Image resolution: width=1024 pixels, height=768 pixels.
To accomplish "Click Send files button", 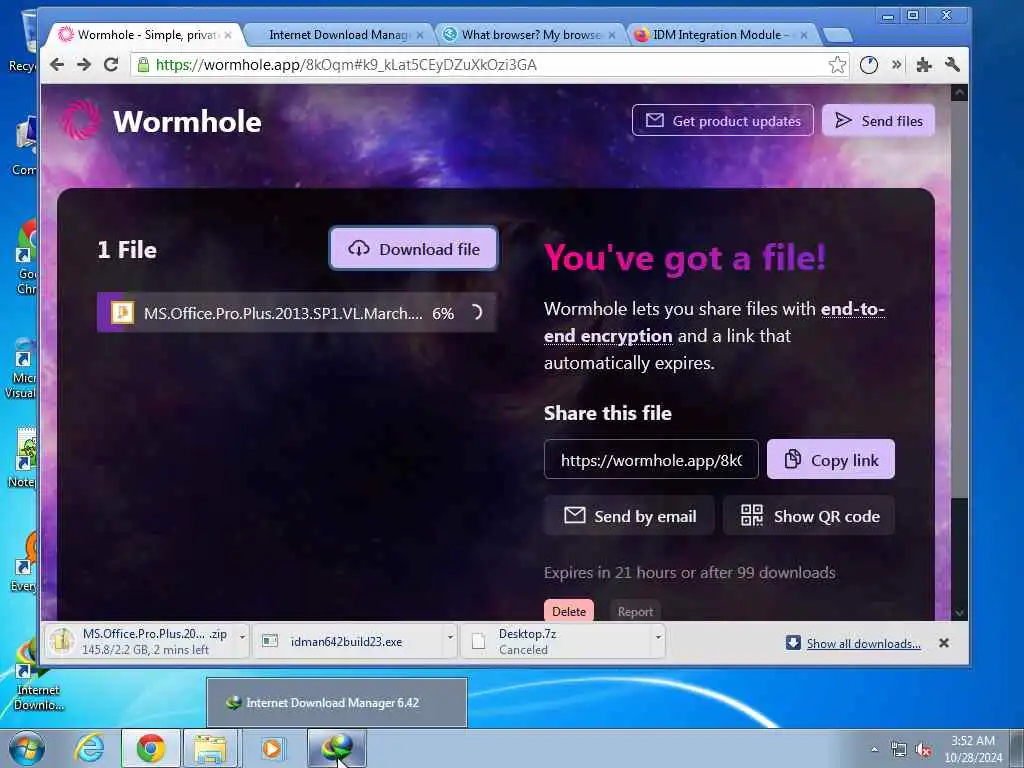I will tap(878, 120).
